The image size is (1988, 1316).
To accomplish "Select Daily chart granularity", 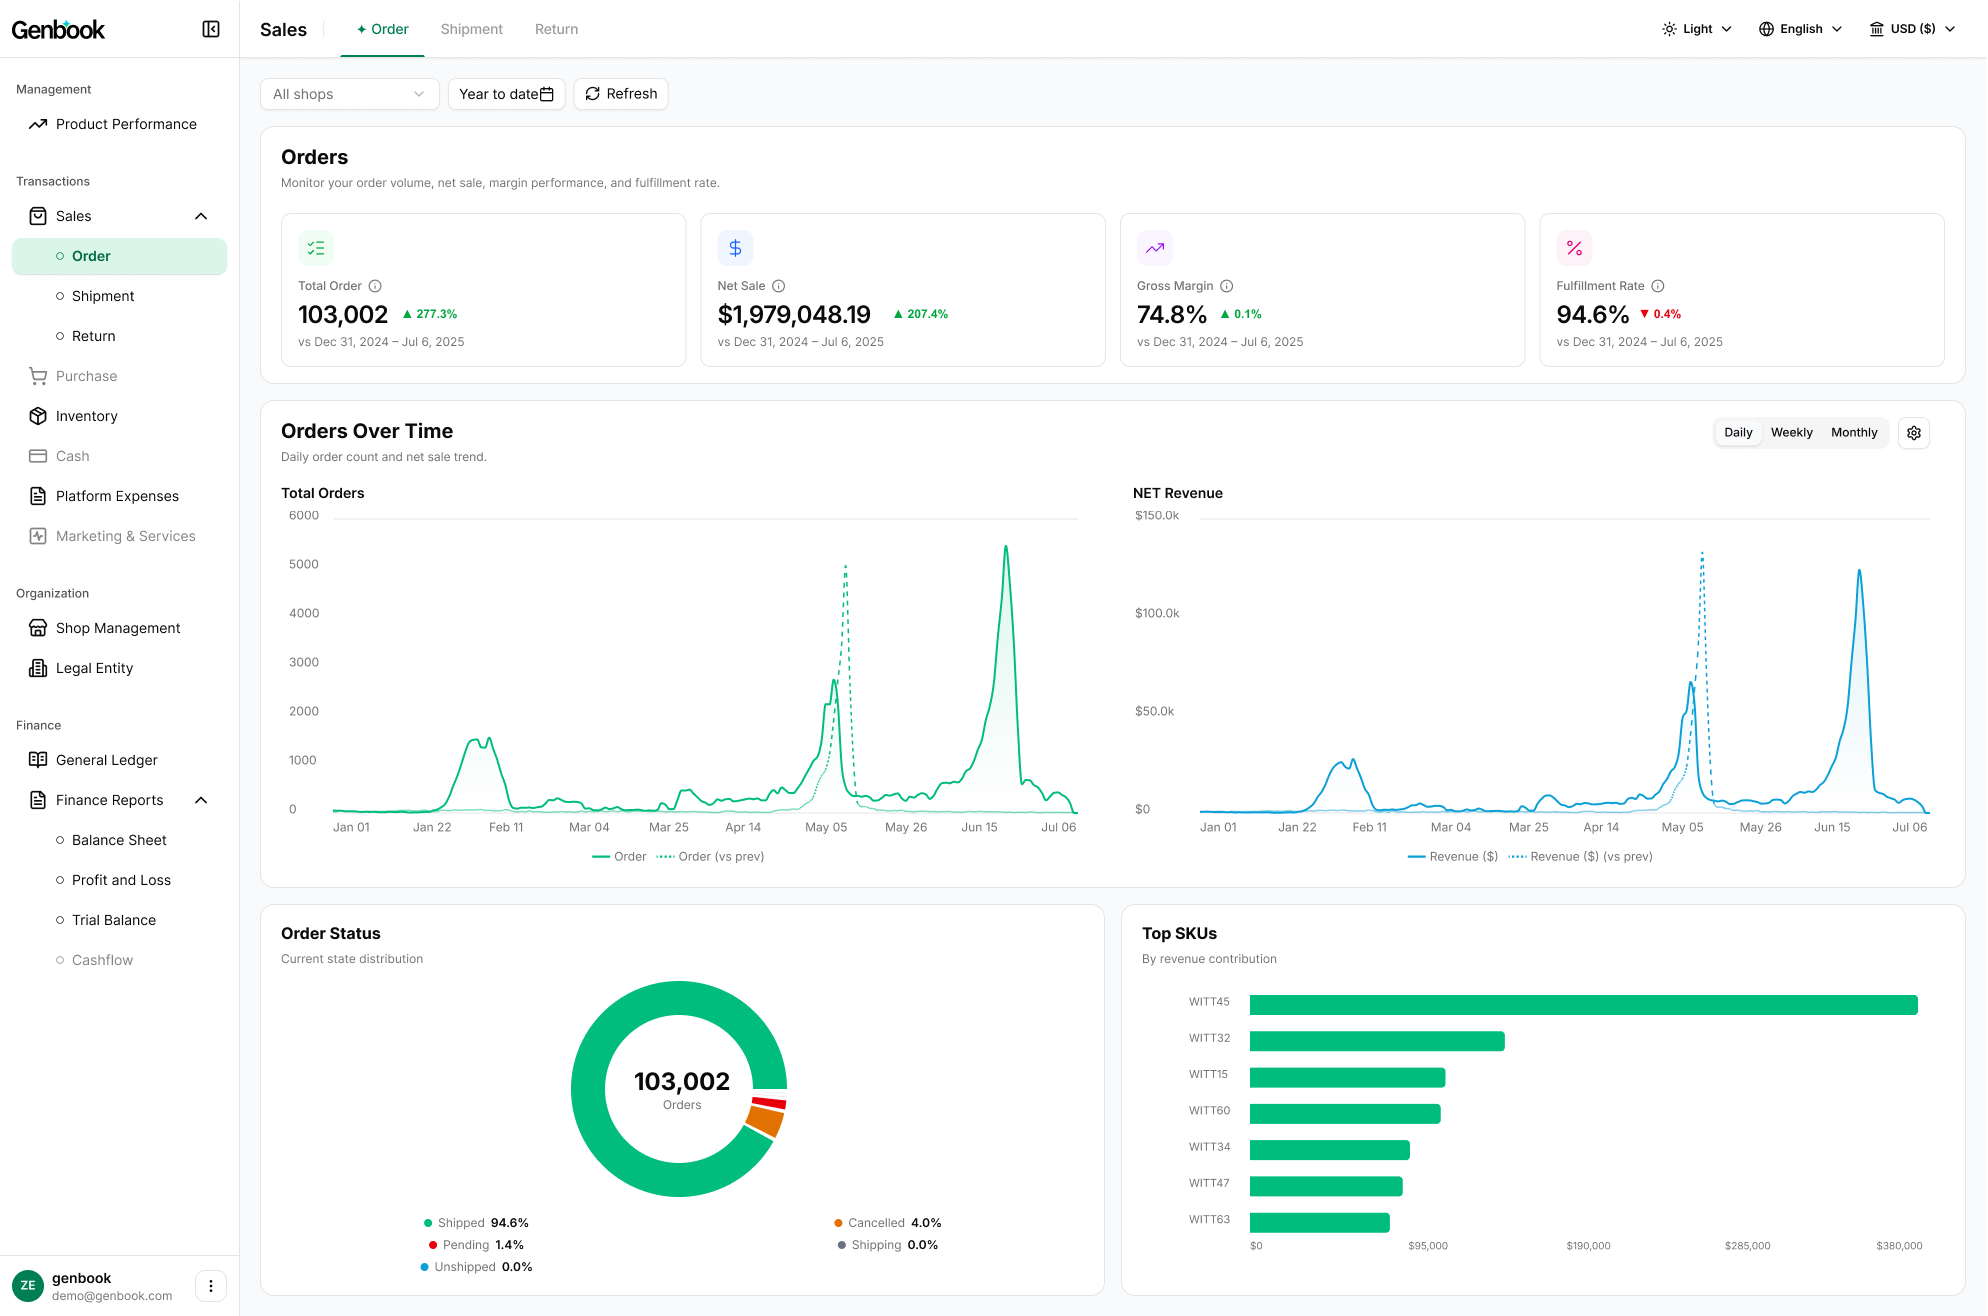I will coord(1738,433).
